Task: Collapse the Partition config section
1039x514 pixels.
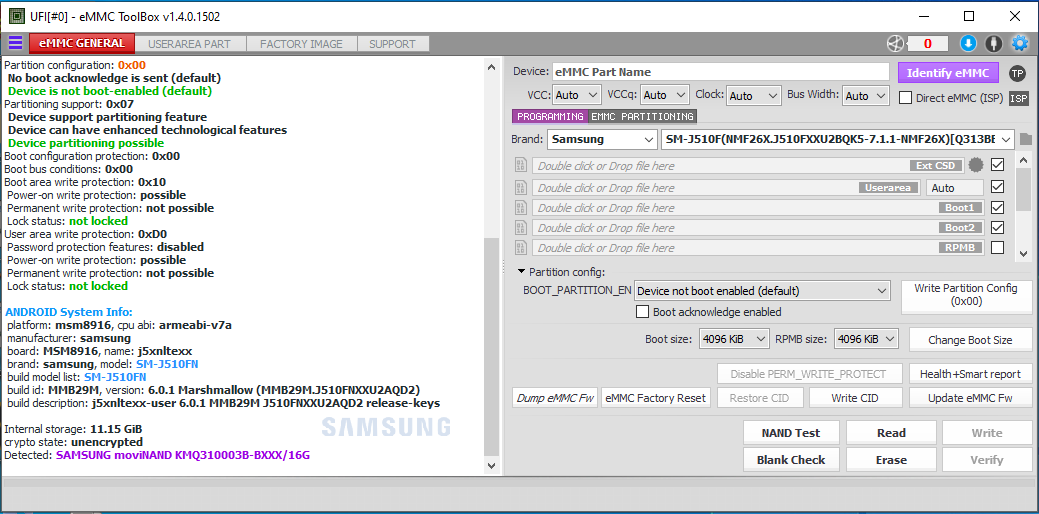Action: pyautogui.click(x=522, y=272)
